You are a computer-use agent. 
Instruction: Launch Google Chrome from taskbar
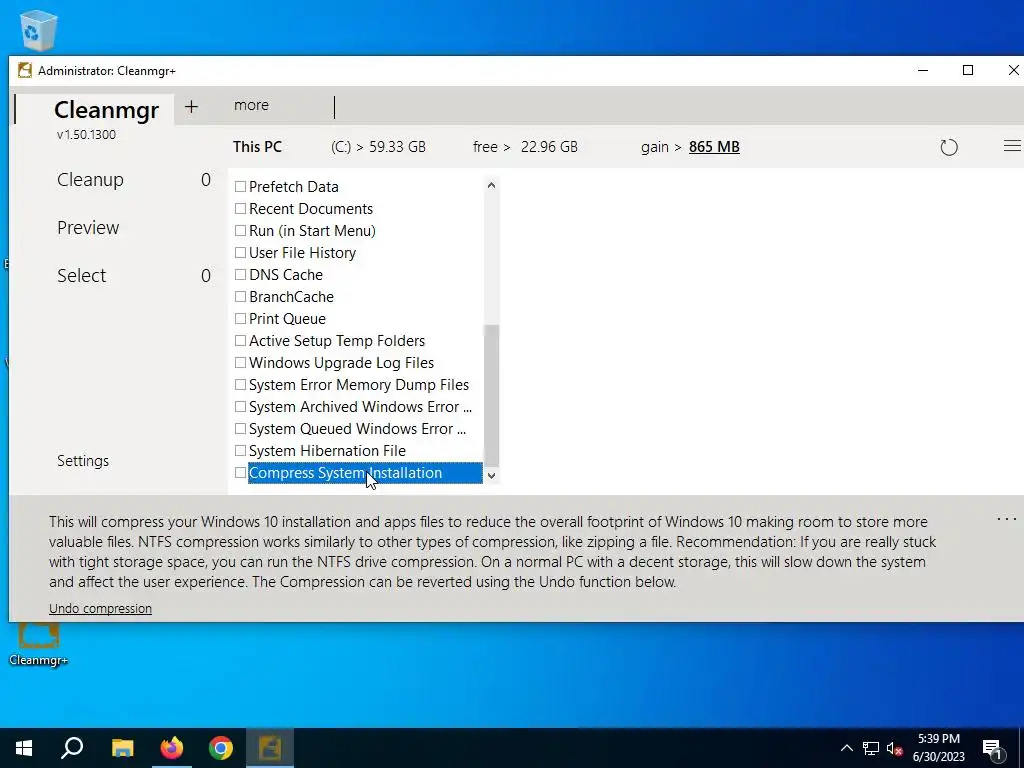[221, 748]
